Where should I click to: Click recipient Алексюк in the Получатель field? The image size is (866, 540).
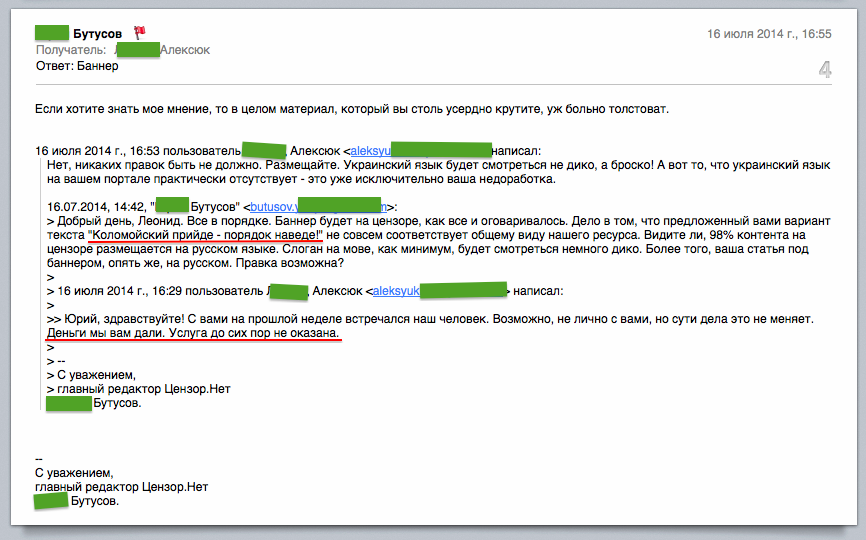(x=185, y=50)
